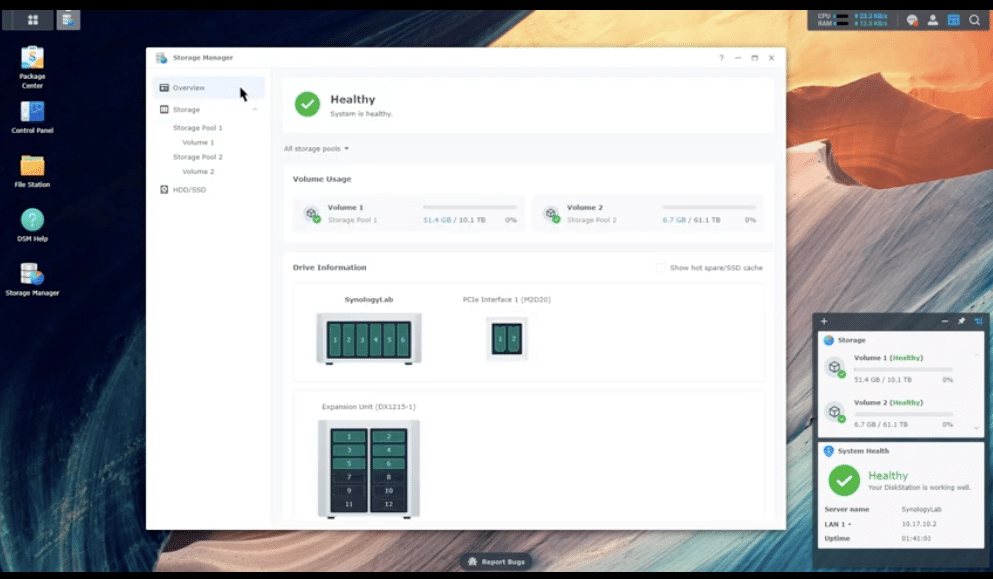The width and height of the screenshot is (993, 579).
Task: Click the Storage Manager title bar icon
Action: pos(161,58)
